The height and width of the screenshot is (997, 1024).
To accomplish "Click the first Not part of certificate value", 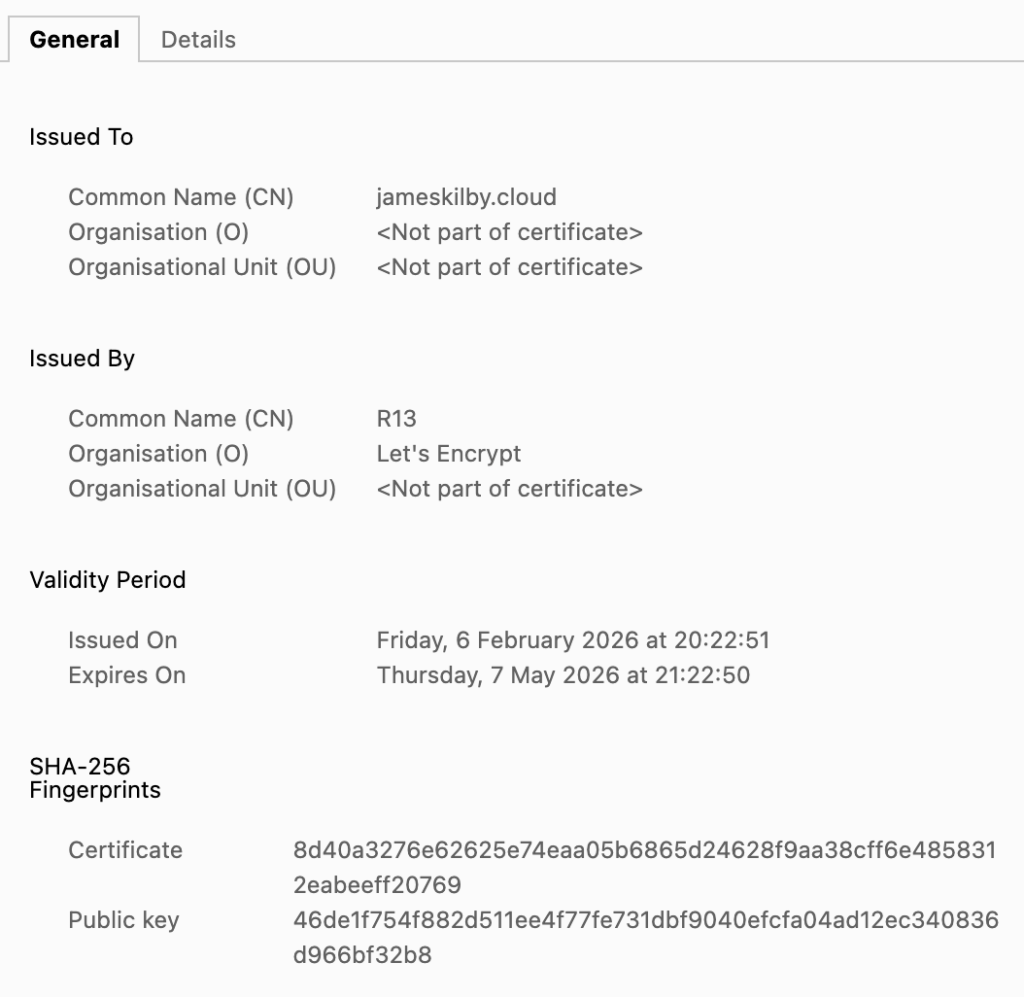I will pyautogui.click(x=510, y=232).
